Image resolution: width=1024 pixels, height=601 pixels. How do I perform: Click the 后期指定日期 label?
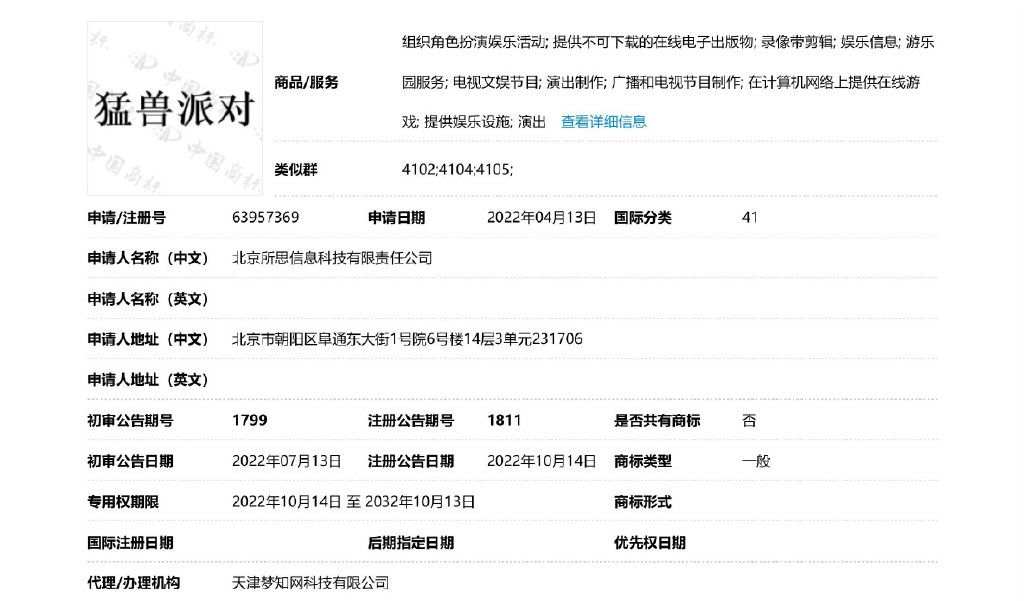pyautogui.click(x=411, y=543)
